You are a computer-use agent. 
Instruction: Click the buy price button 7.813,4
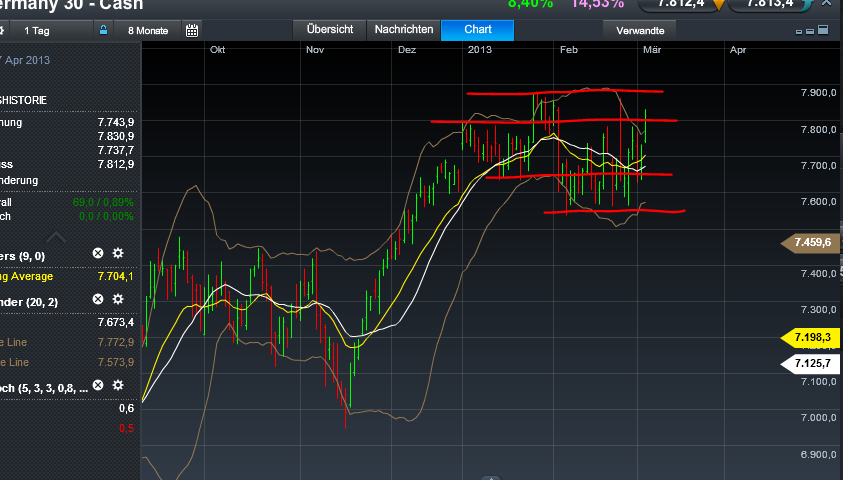[770, 4]
